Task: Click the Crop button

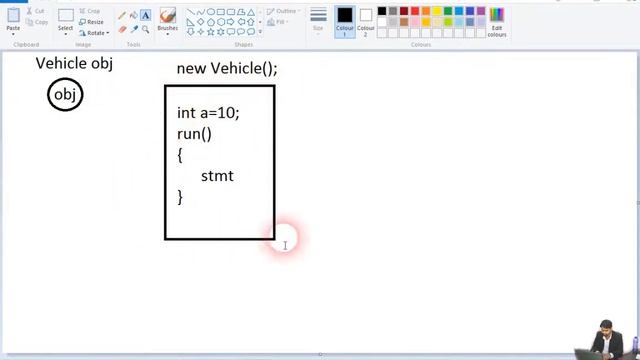Action: pos(89,11)
